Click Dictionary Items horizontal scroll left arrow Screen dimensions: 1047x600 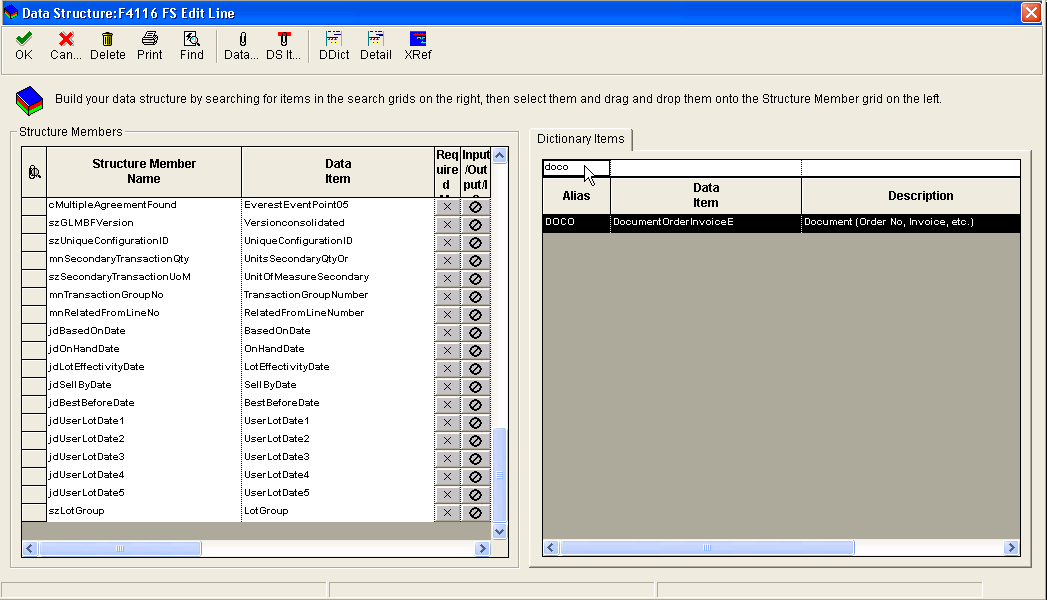coord(551,548)
